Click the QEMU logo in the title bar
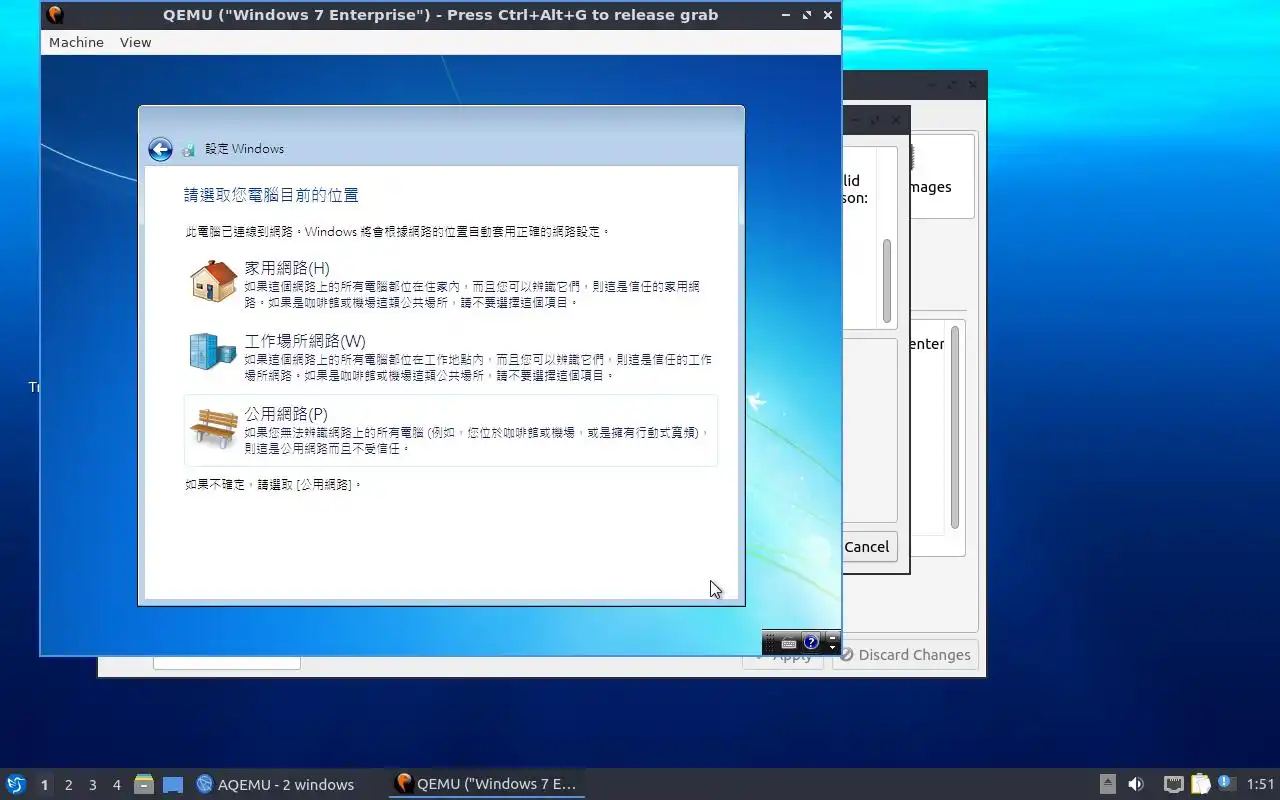This screenshot has width=1280, height=800. click(55, 15)
